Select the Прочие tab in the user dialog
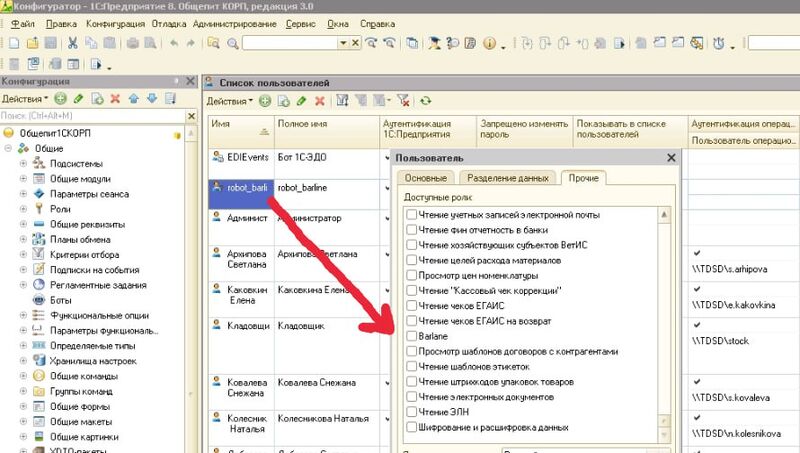Screen dimensions: 800x453 coord(583,178)
